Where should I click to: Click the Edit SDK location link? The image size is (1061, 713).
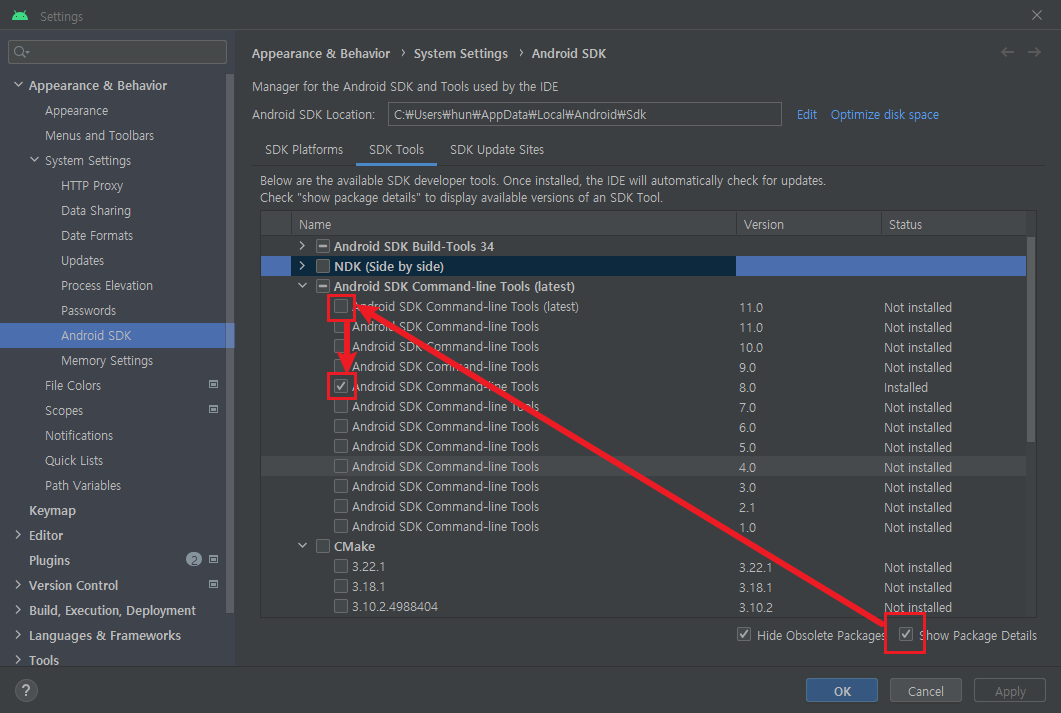(807, 114)
